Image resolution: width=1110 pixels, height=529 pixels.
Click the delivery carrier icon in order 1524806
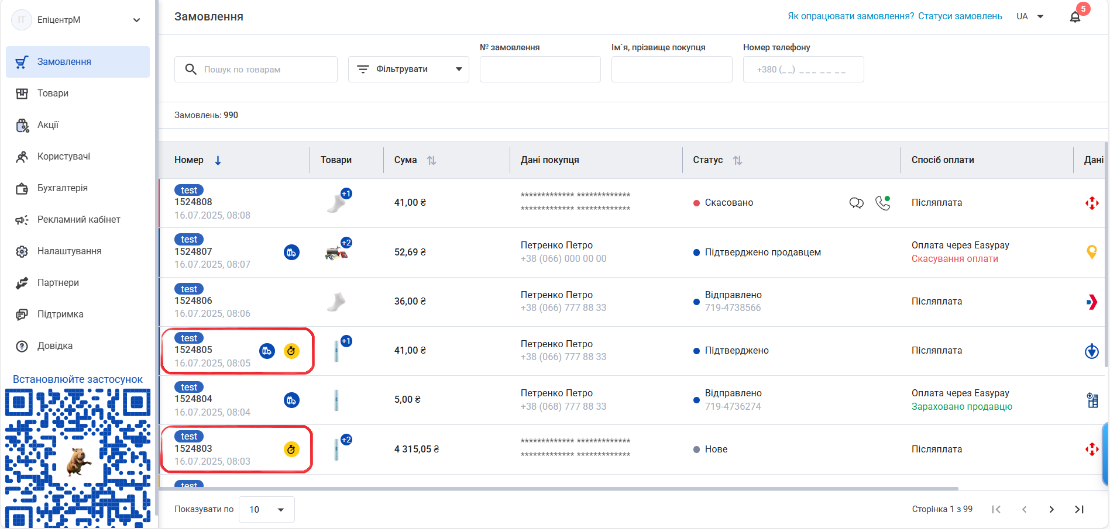[x=1092, y=302]
